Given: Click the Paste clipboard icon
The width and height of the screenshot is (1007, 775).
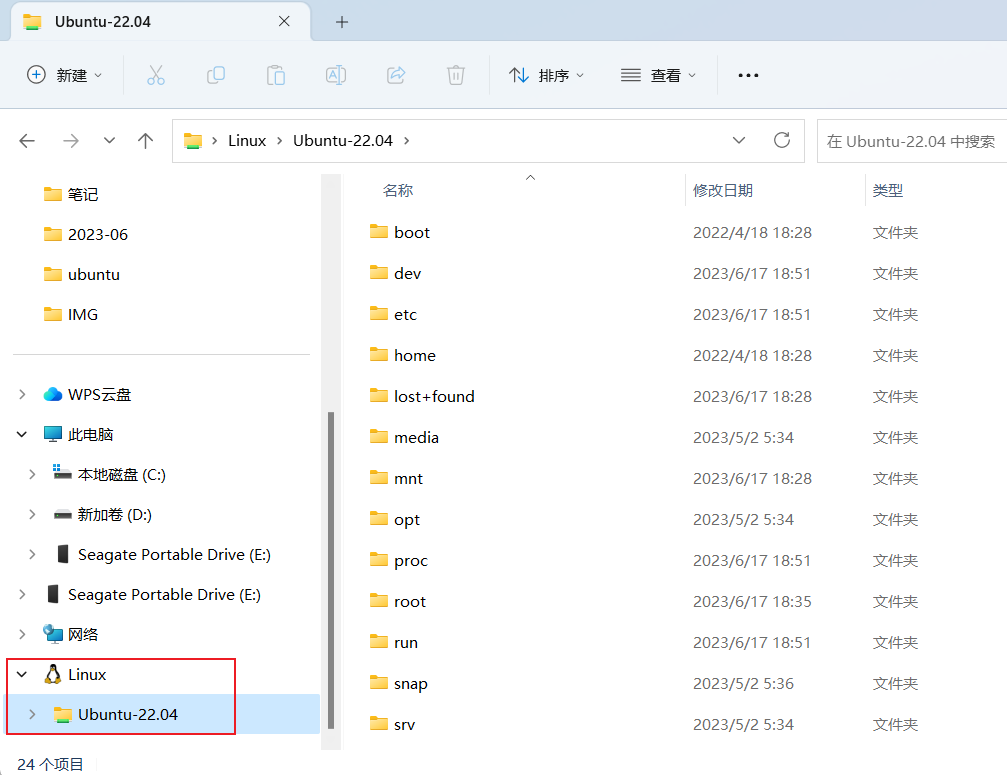Looking at the screenshot, I should pyautogui.click(x=276, y=75).
